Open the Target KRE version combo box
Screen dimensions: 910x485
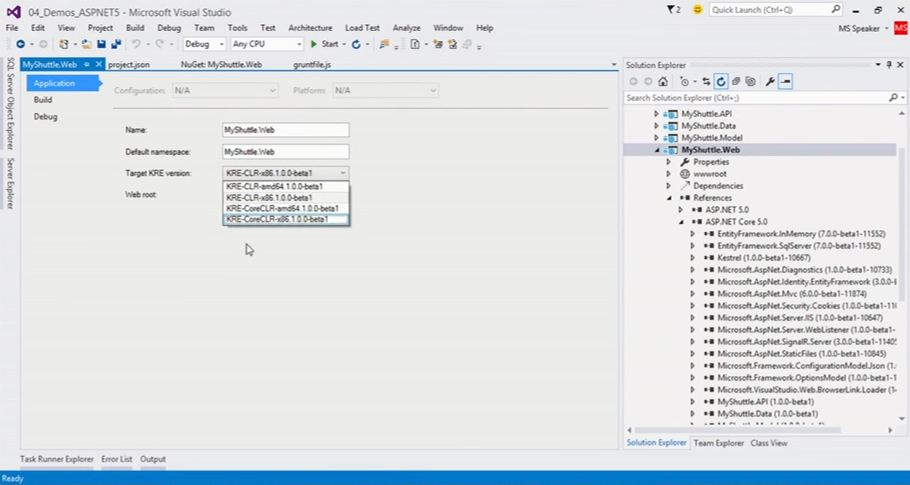point(286,173)
